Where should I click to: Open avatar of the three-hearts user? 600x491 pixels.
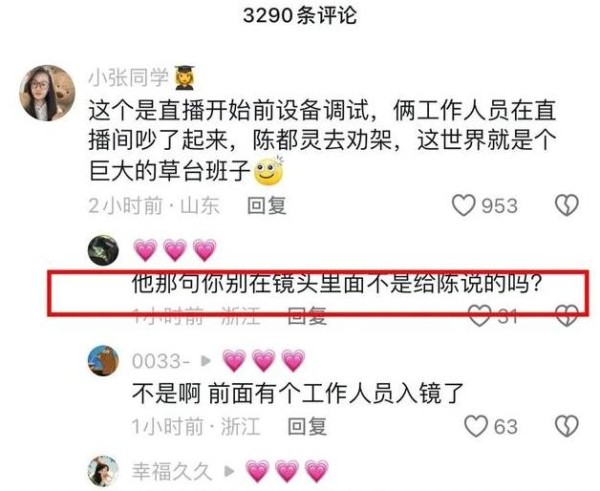[x=103, y=251]
